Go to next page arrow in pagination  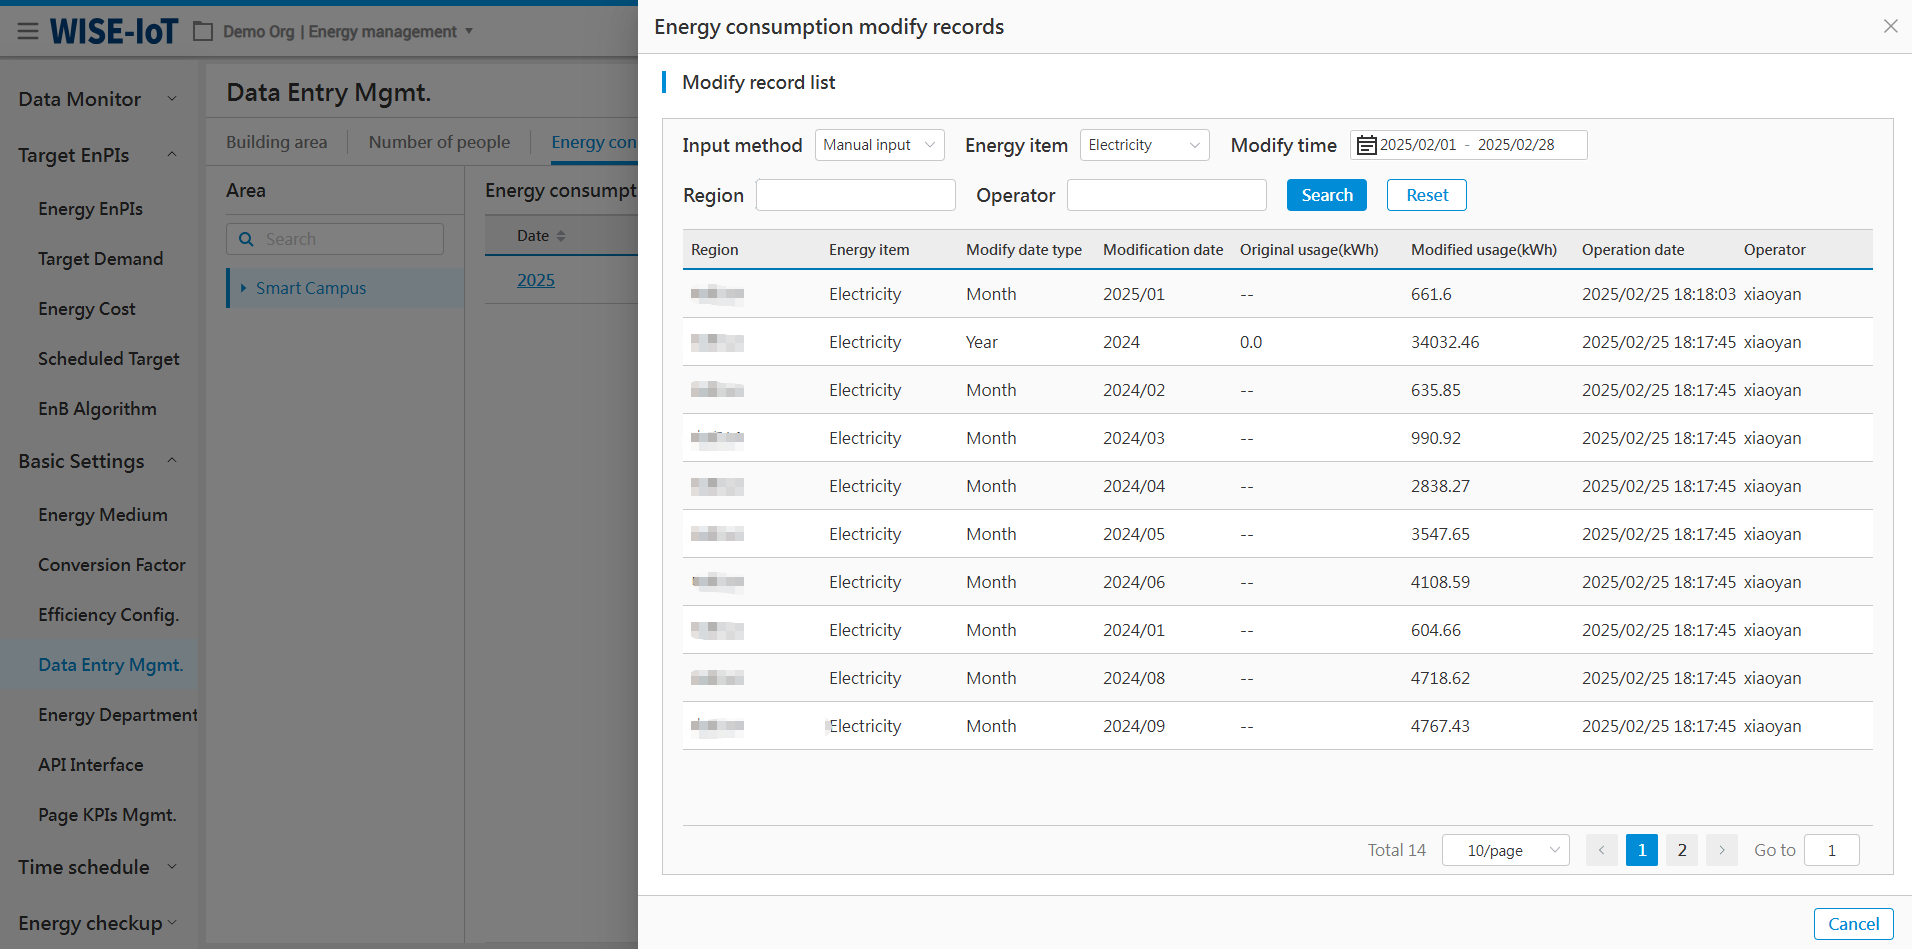point(1721,850)
